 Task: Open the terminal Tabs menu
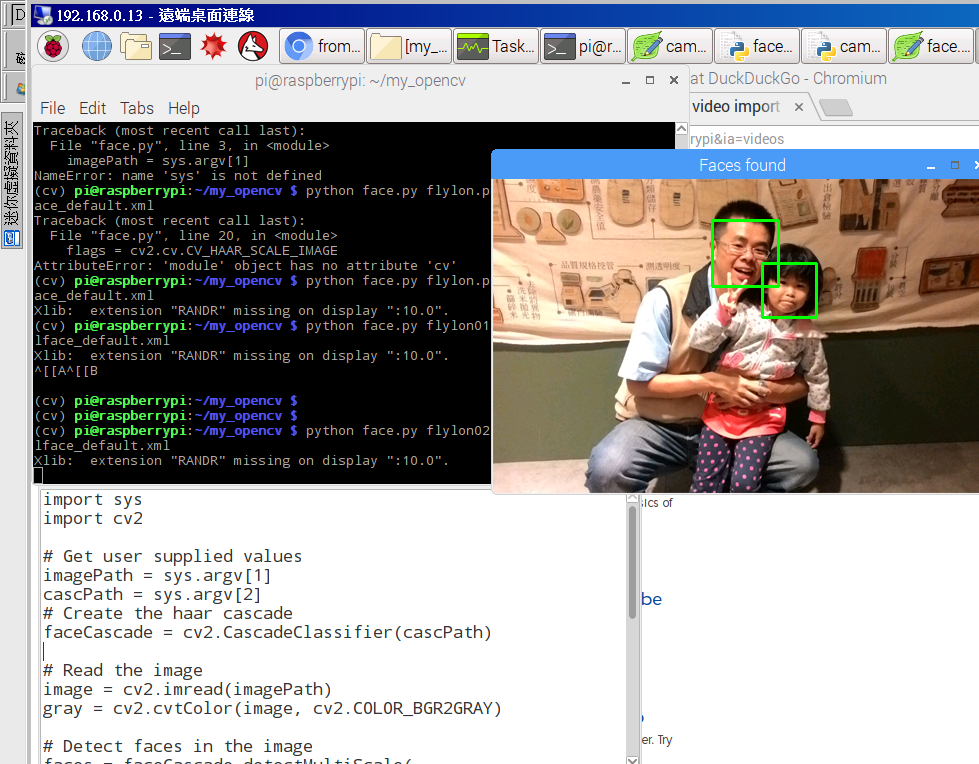[x=137, y=108]
